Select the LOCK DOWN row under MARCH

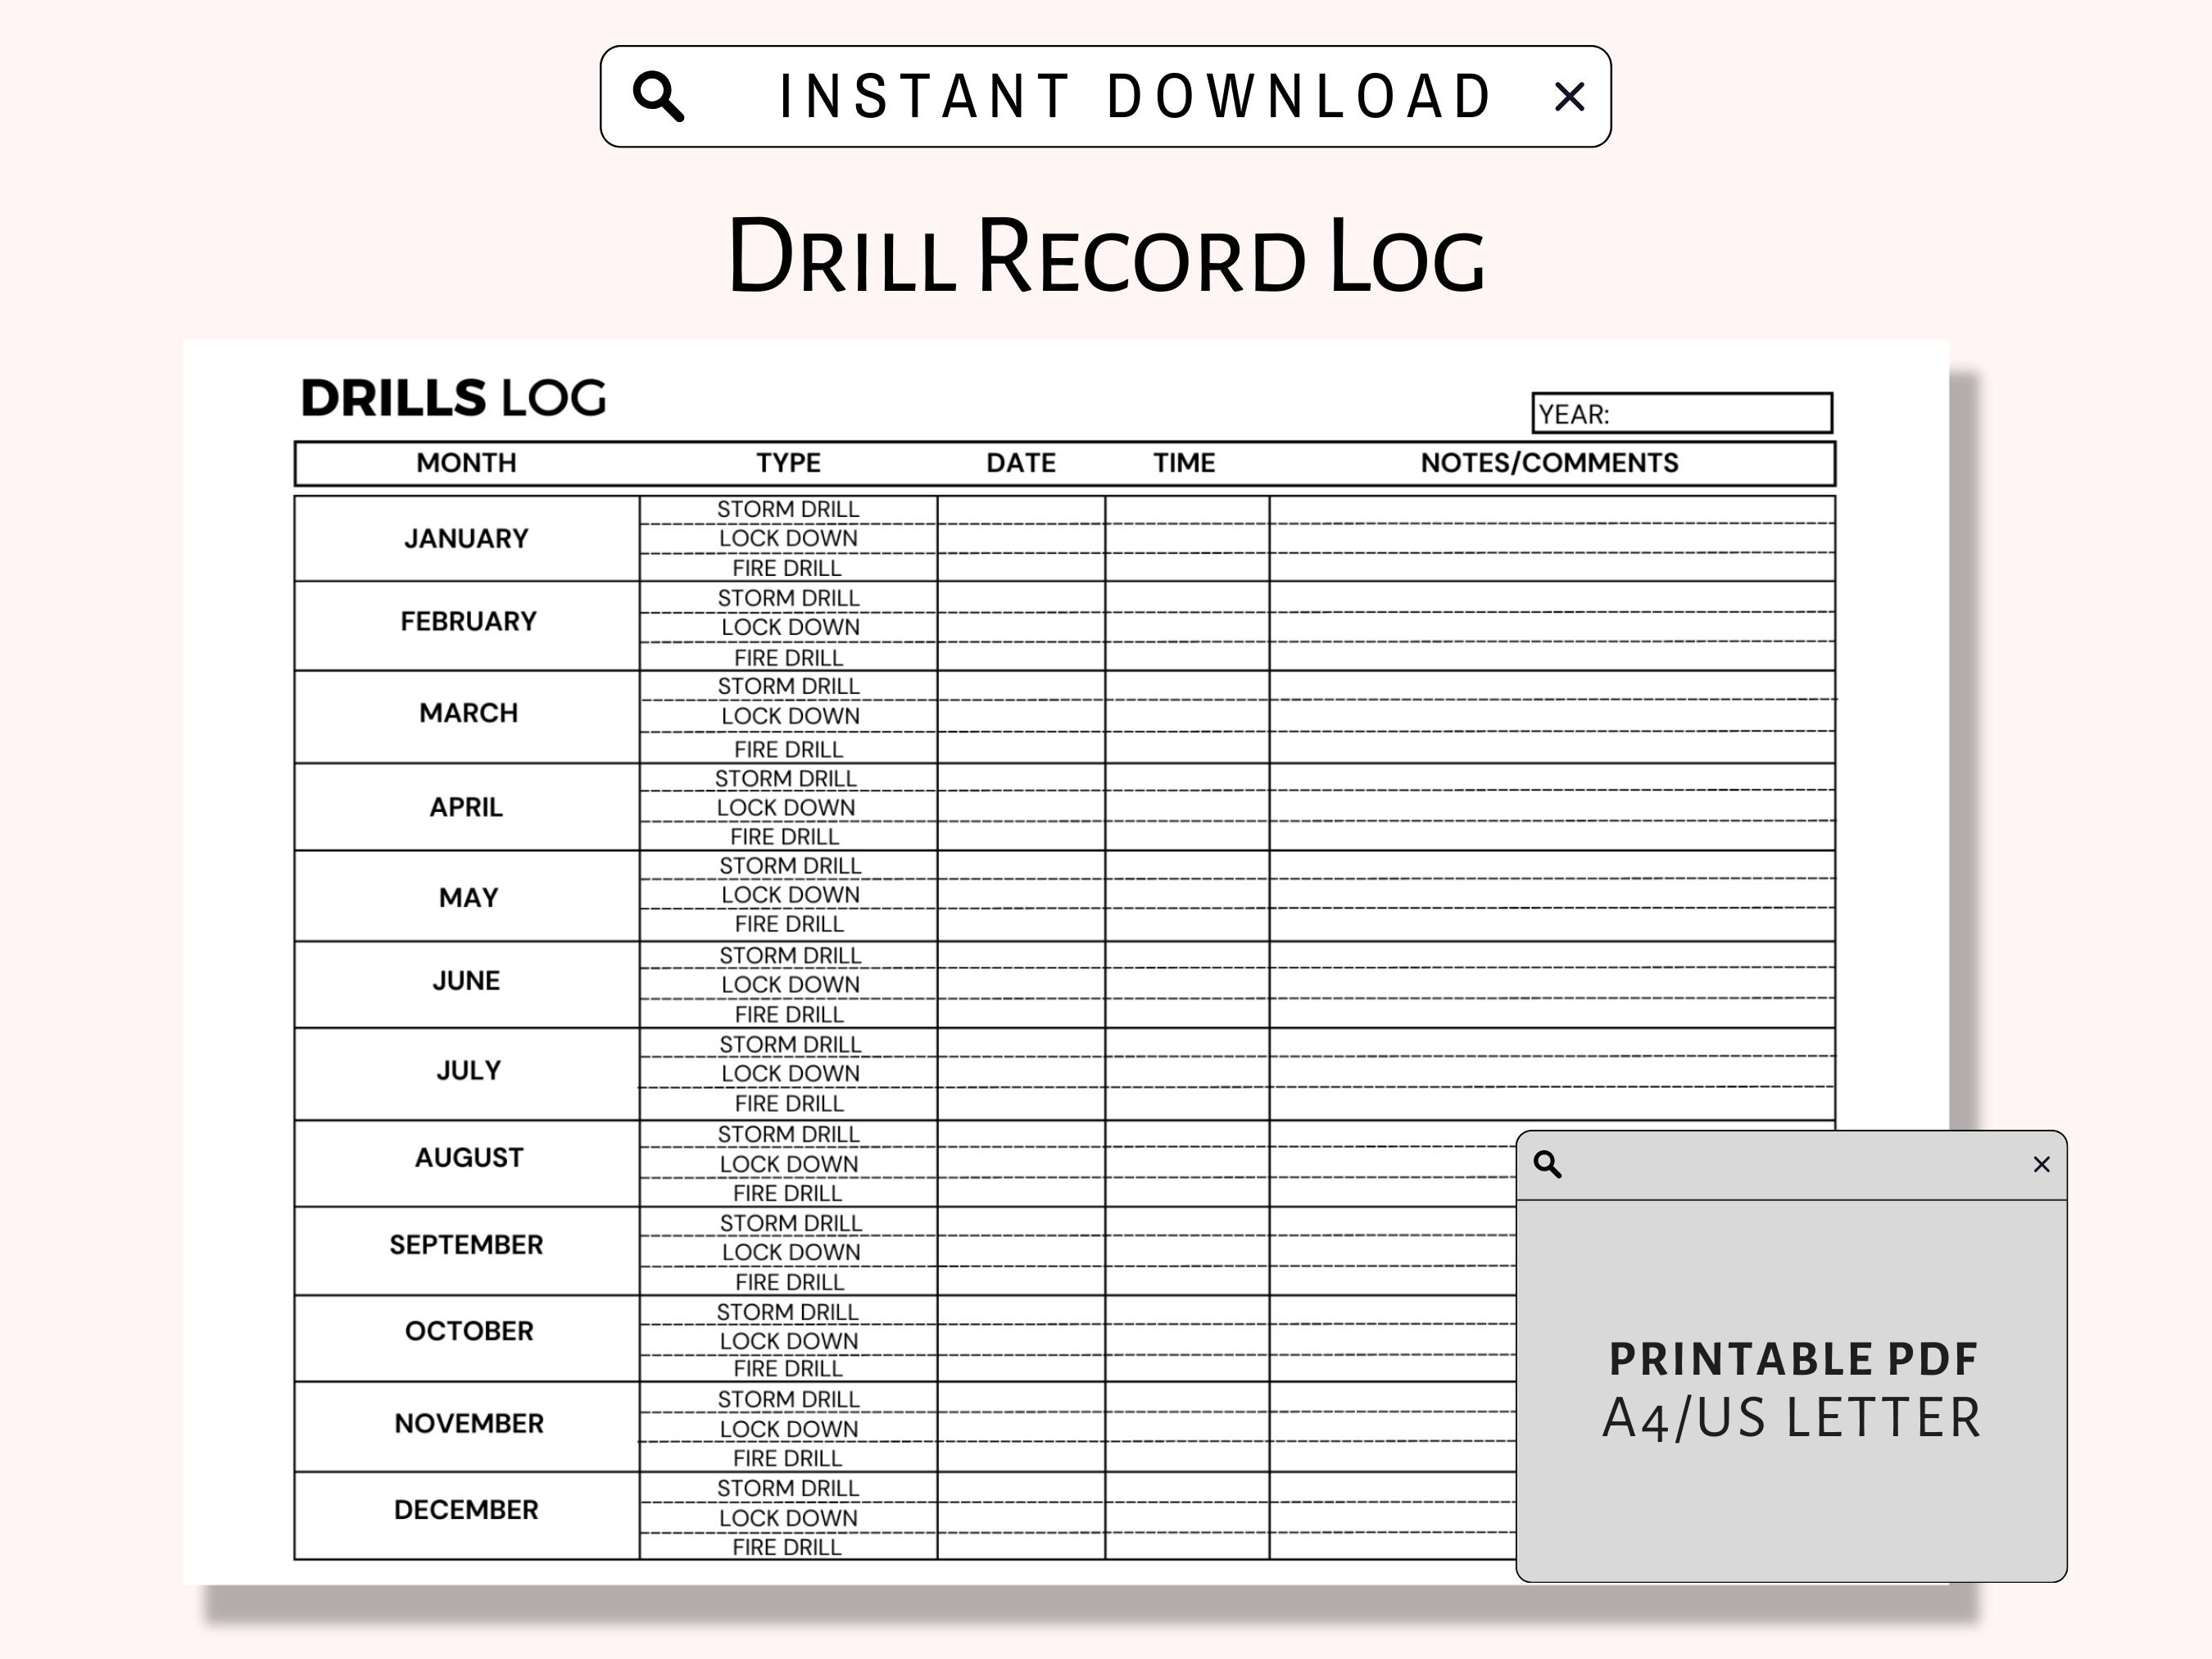788,716
